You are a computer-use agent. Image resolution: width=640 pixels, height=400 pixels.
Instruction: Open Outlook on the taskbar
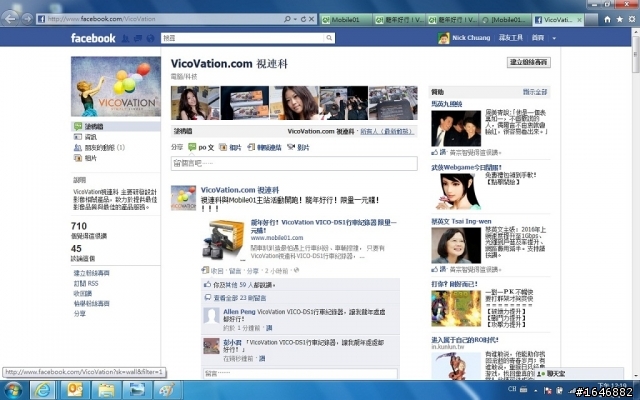[x=75, y=390]
